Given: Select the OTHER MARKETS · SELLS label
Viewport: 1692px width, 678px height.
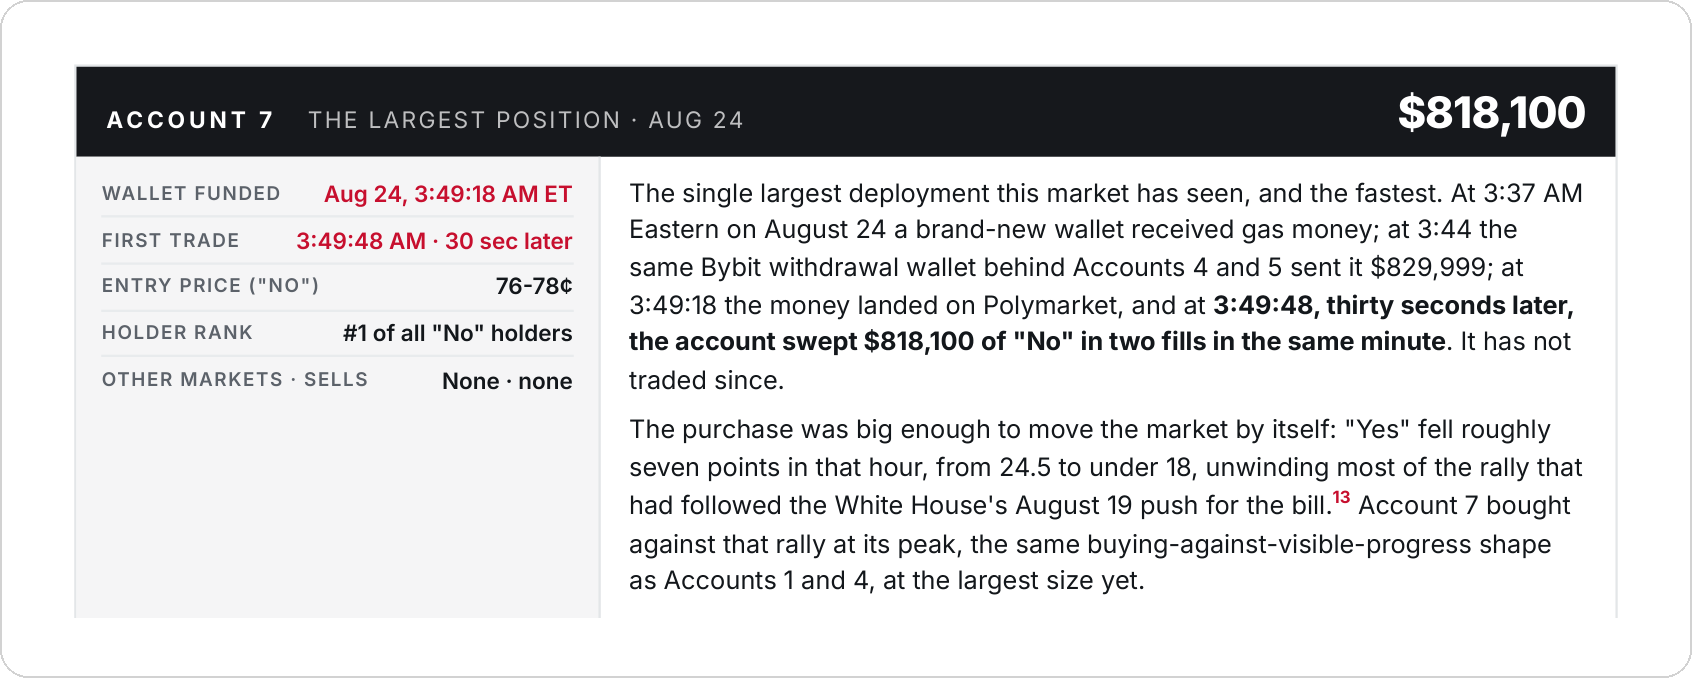Looking at the screenshot, I should click(x=235, y=380).
